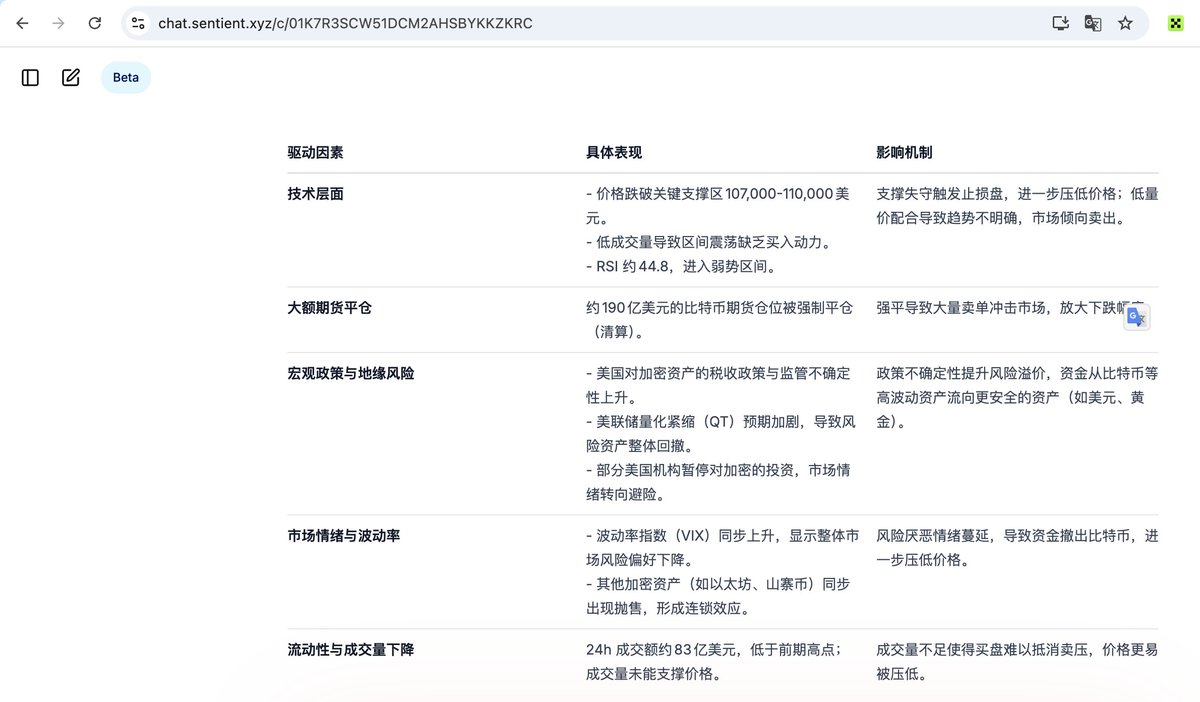Go back to the previous page
Viewport: 1200px width, 702px height.
click(22, 23)
